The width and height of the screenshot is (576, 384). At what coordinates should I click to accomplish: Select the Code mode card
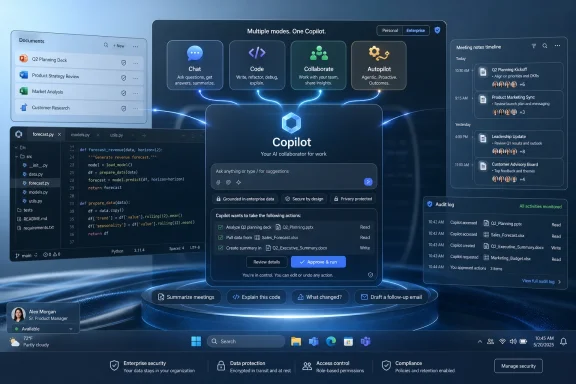pos(257,65)
